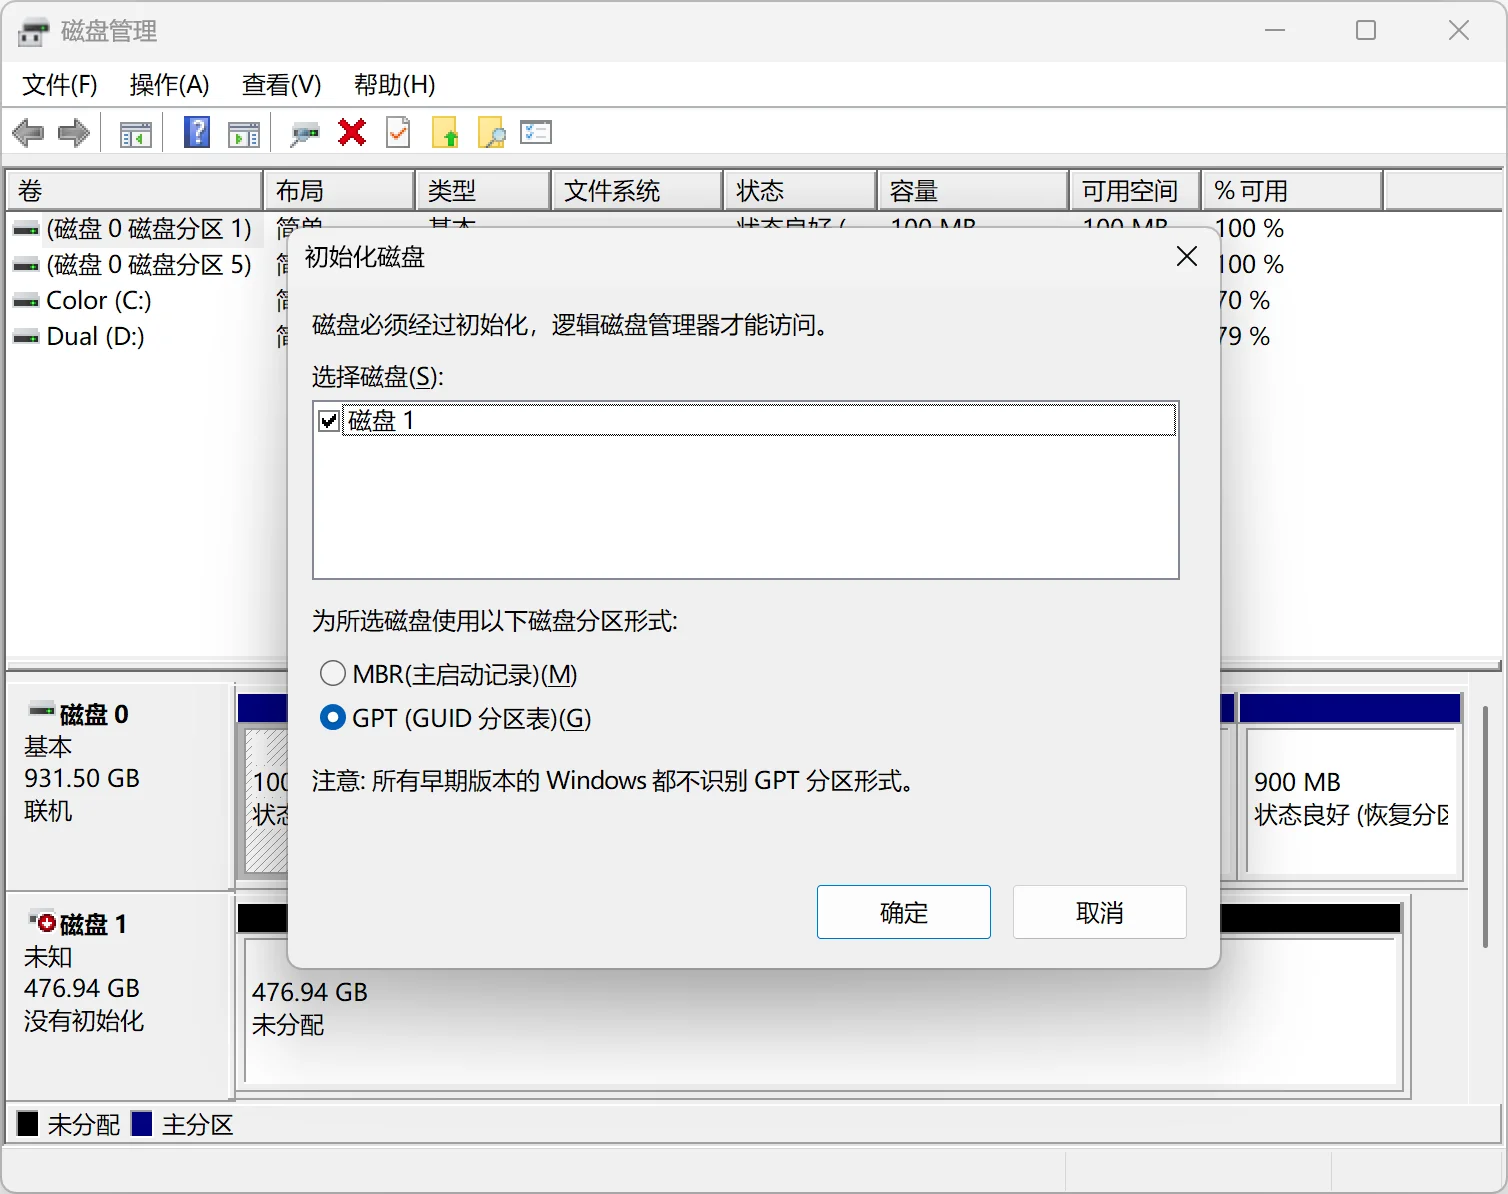Select the 900 MB recovery partition block
This screenshot has width=1508, height=1194.
1350,800
